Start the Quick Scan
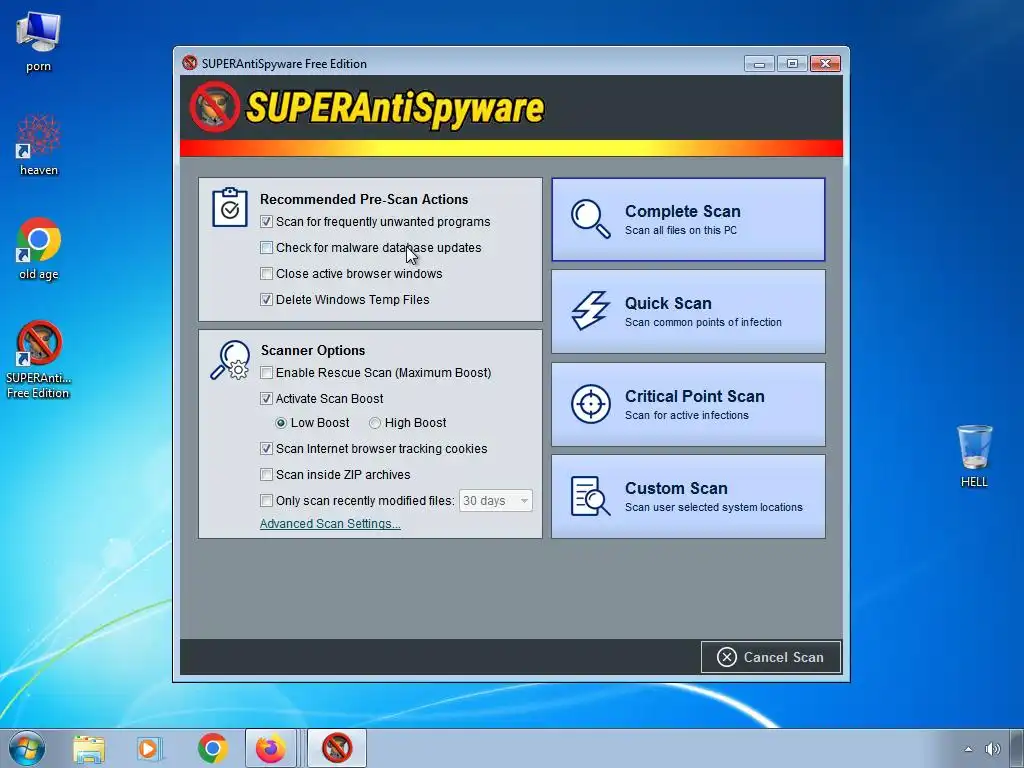 click(x=688, y=312)
